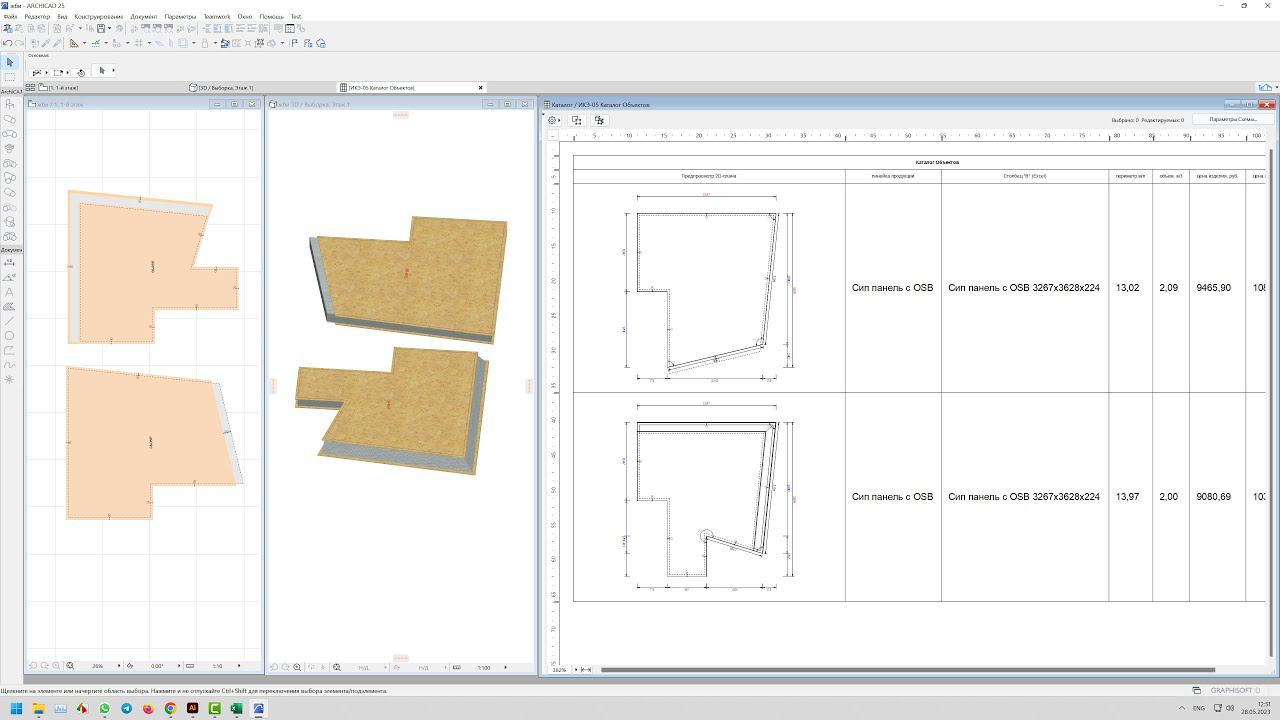
Task: Select the Spline tool in the toolbox
Action: 10,365
